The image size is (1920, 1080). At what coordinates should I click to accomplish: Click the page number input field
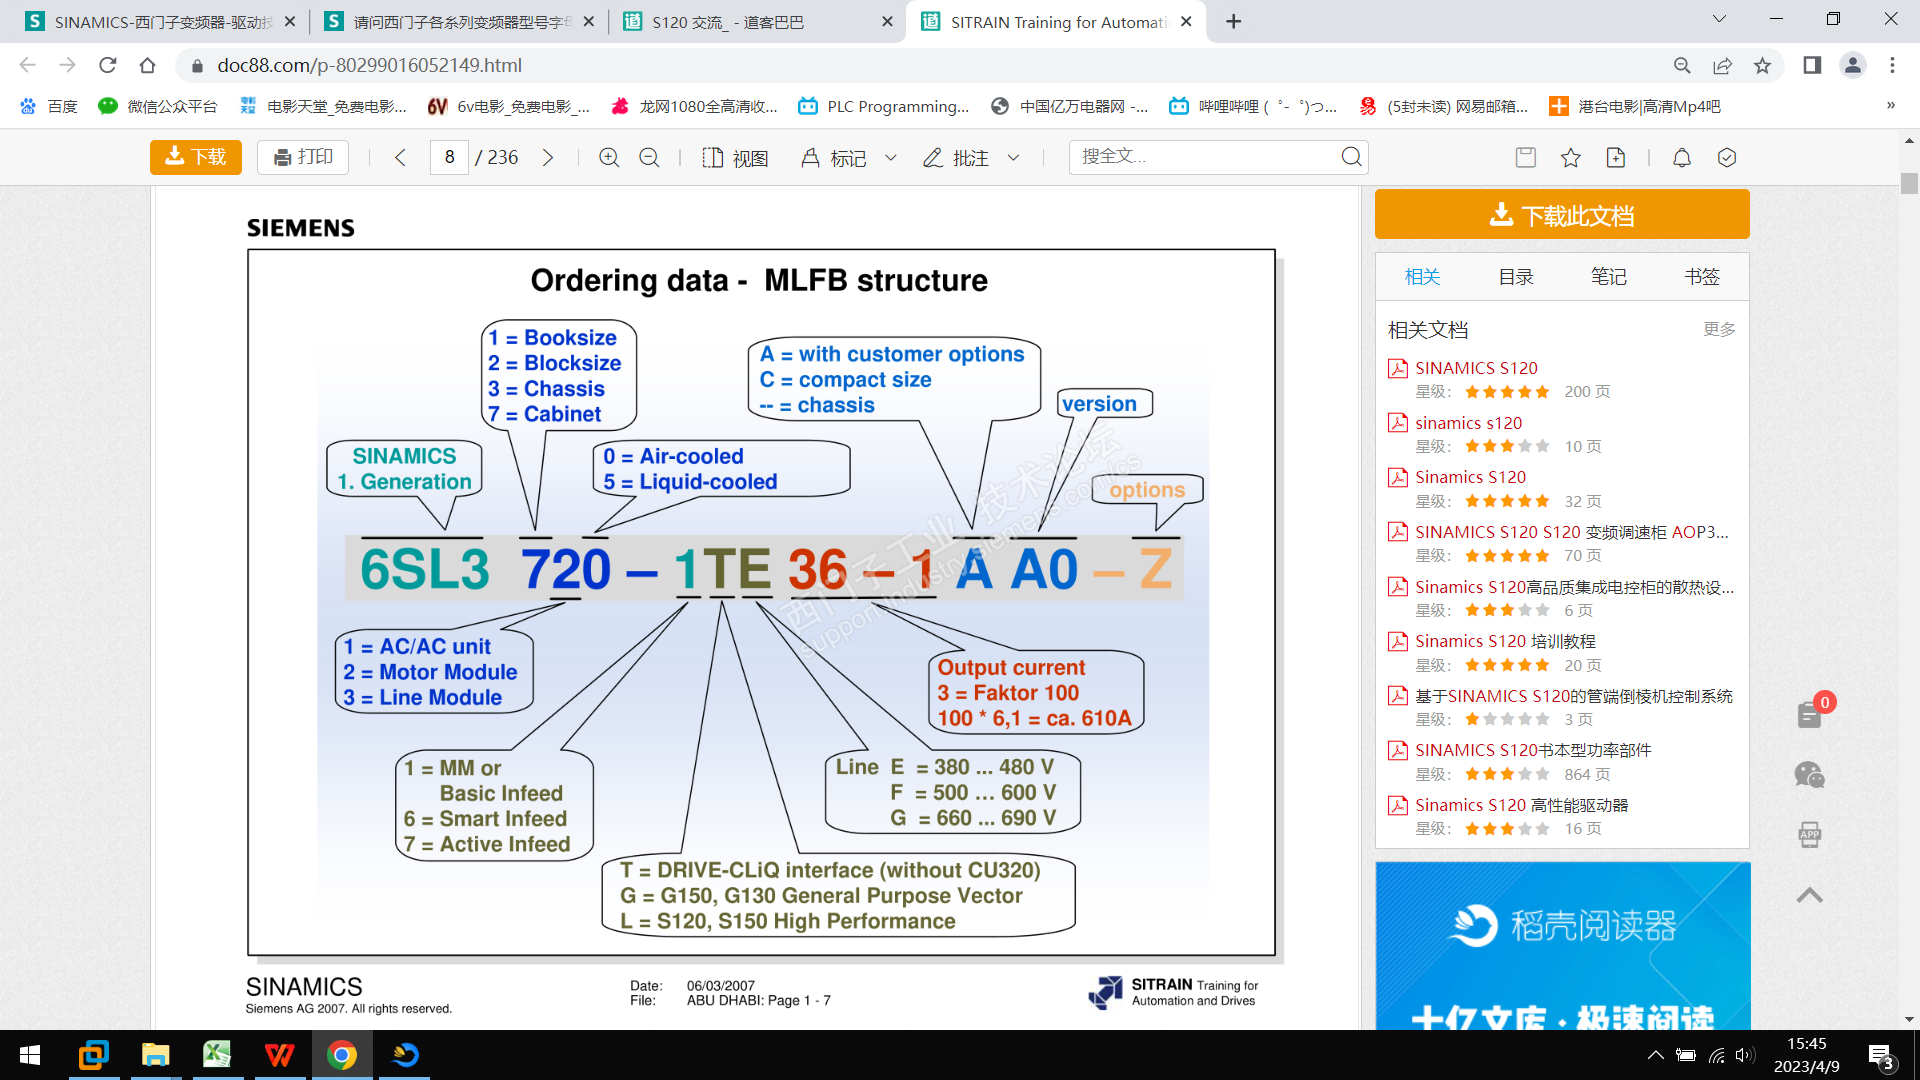(x=449, y=158)
